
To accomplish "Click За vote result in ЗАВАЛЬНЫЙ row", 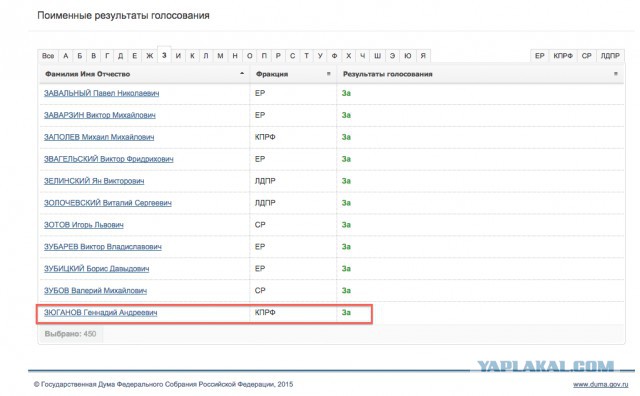I will [x=346, y=93].
